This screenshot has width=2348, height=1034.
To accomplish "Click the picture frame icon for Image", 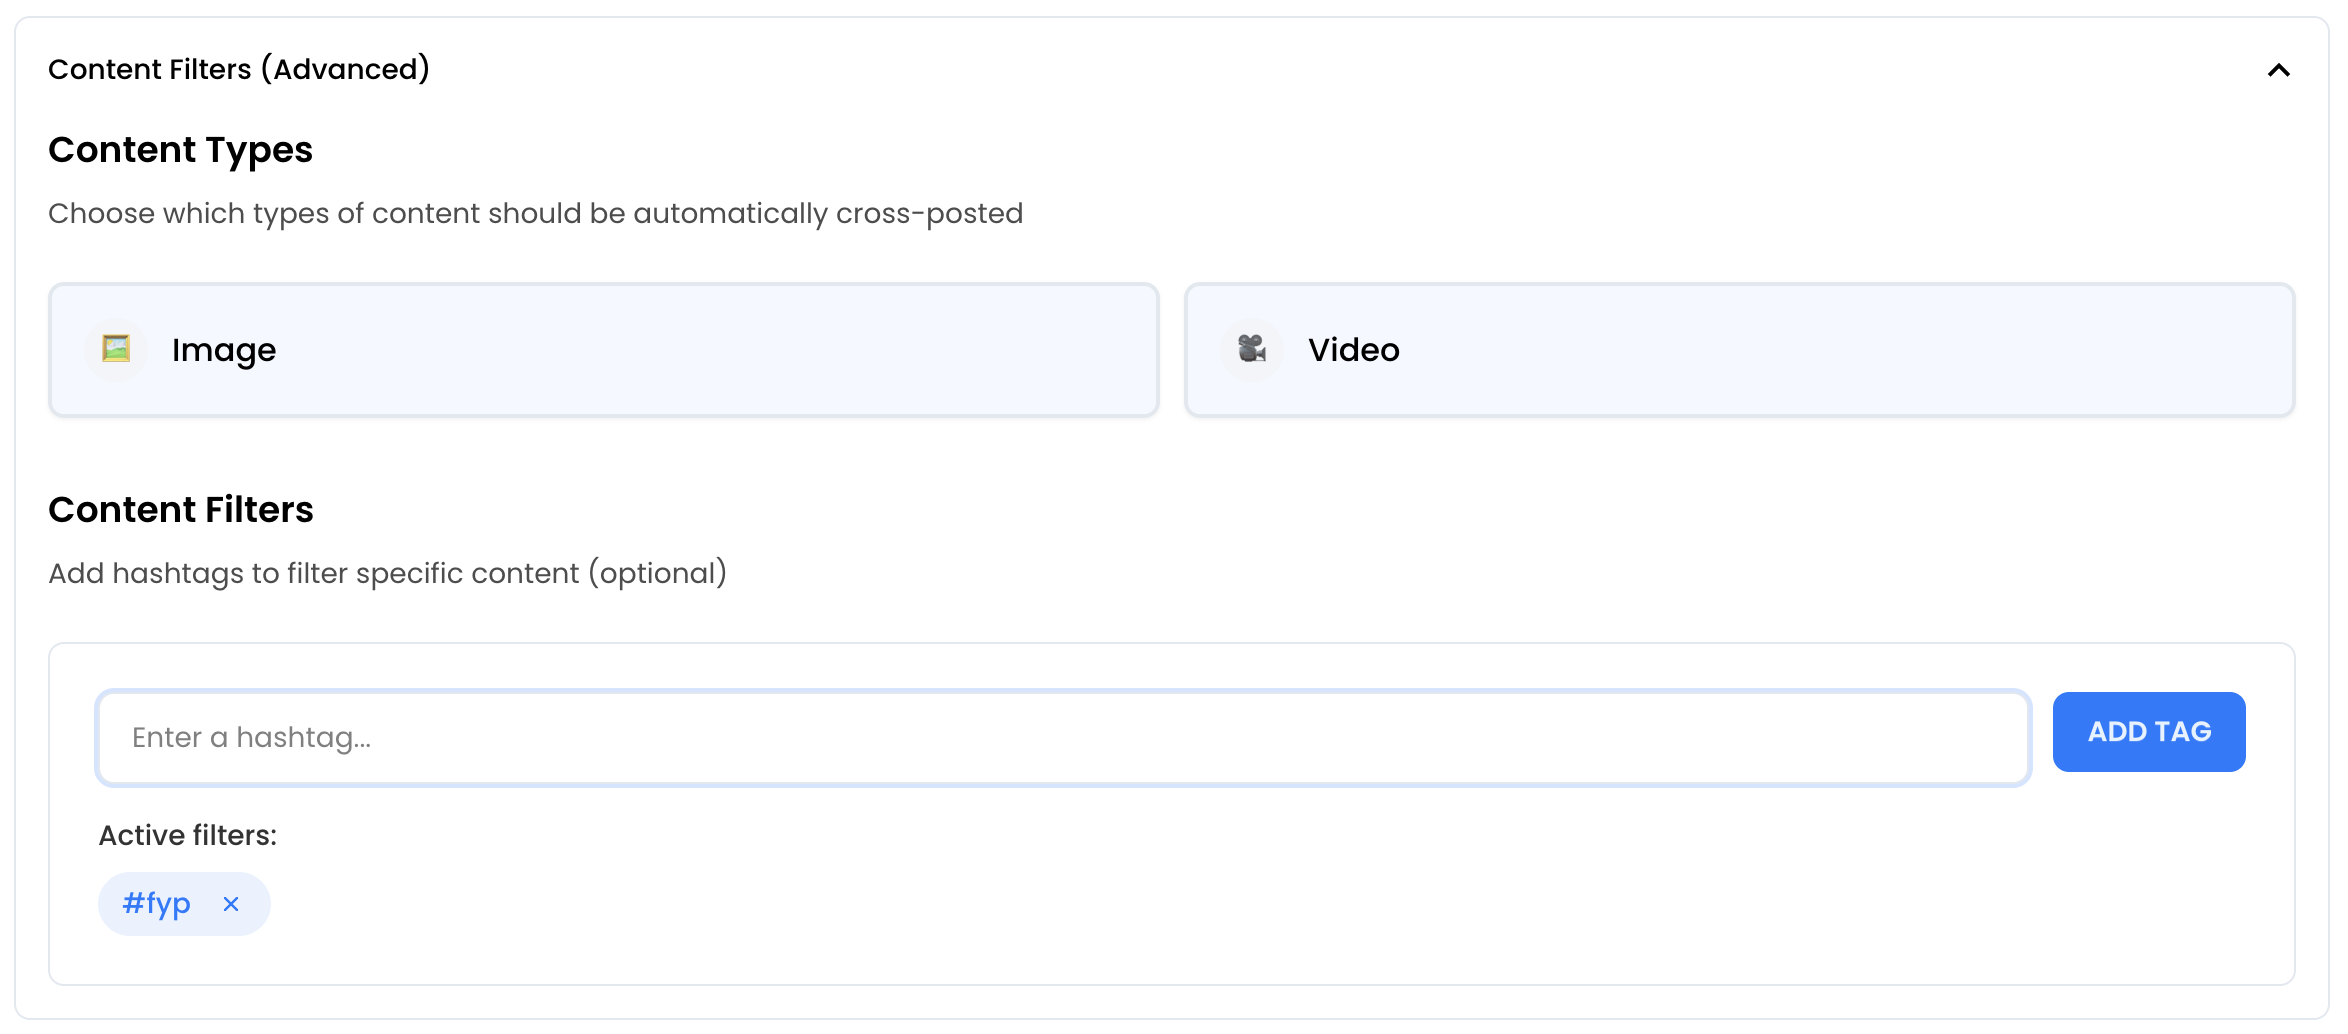I will pyautogui.click(x=116, y=349).
